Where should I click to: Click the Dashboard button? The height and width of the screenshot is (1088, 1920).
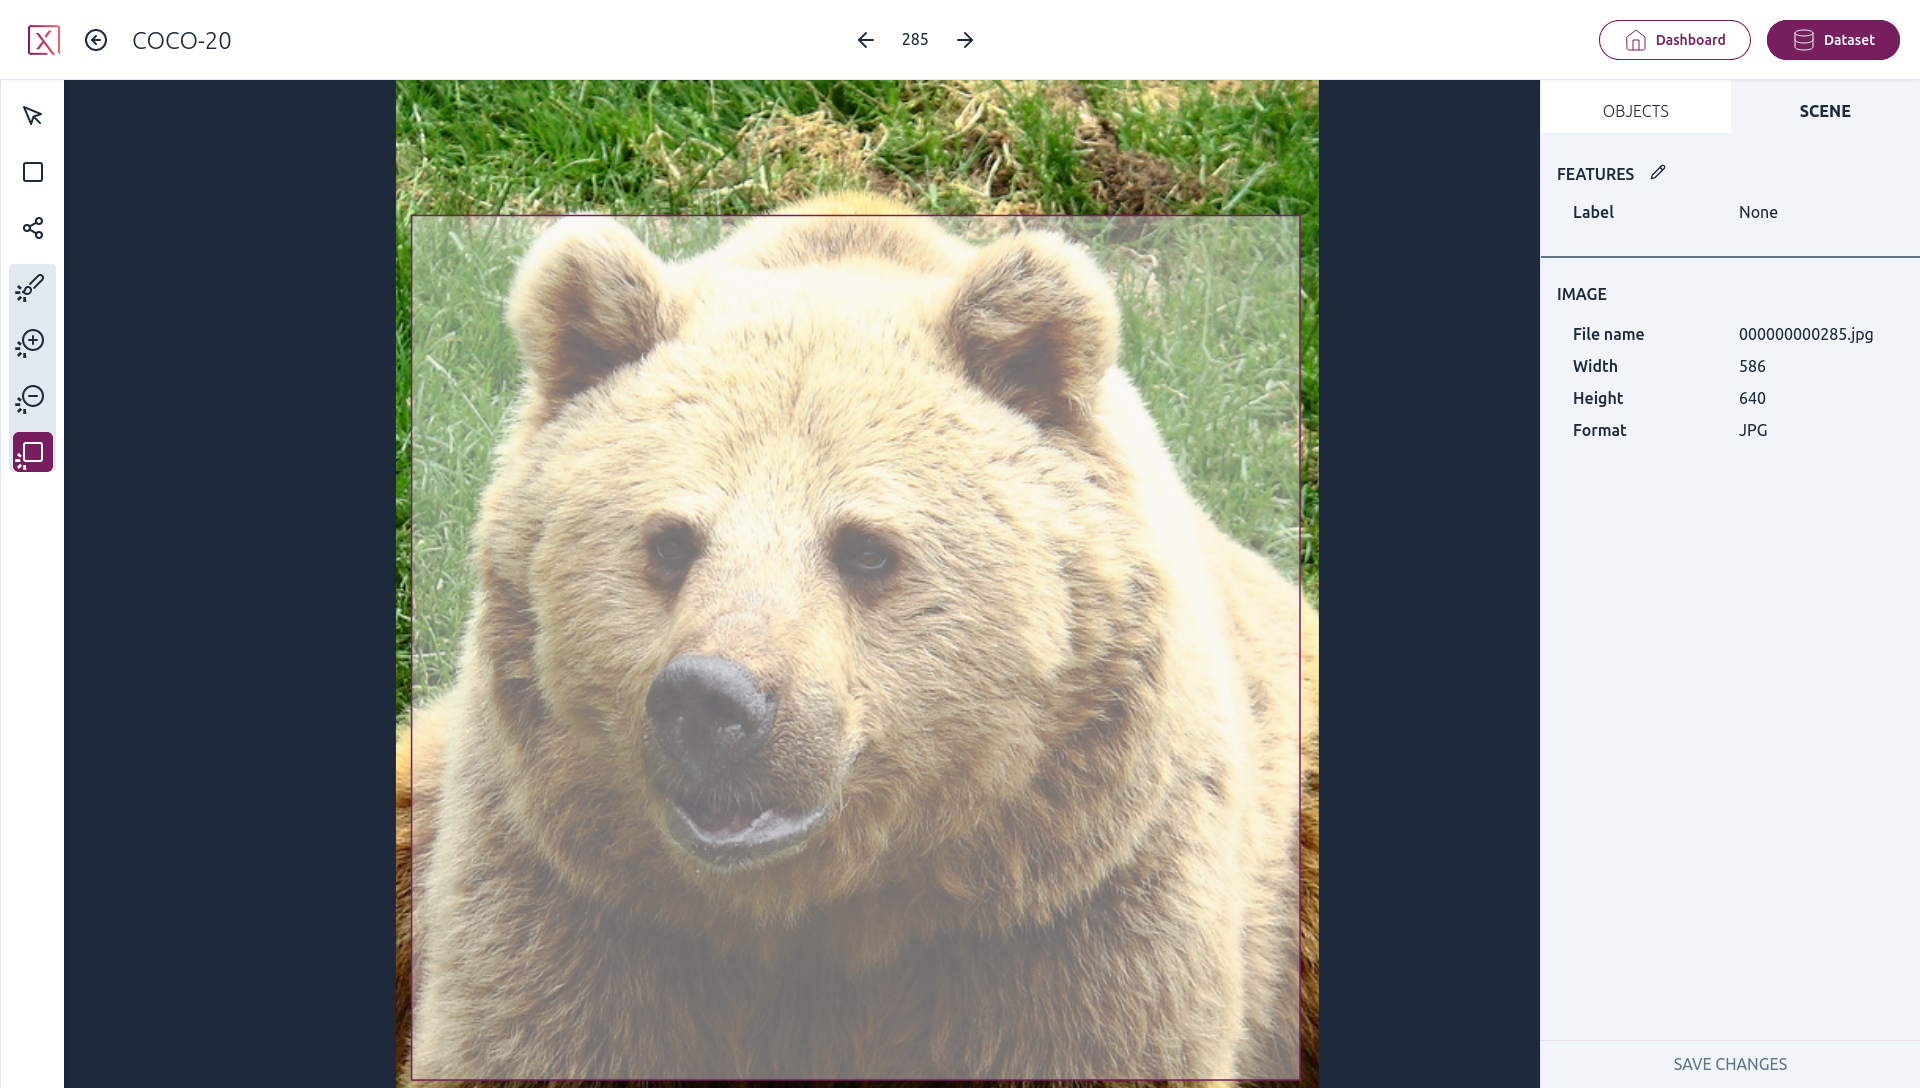click(x=1675, y=40)
